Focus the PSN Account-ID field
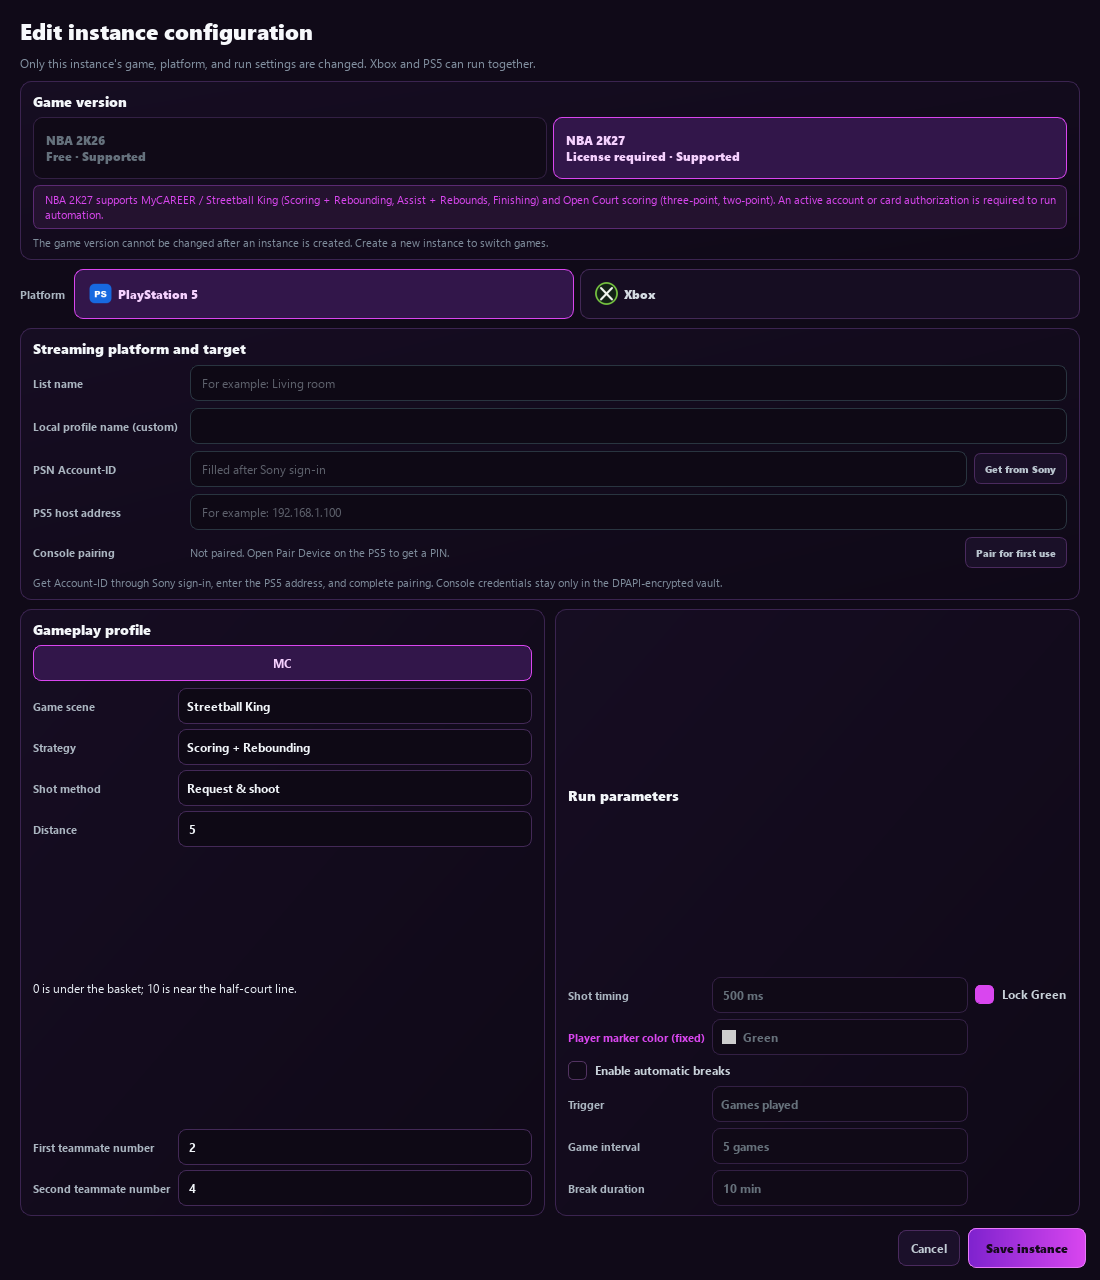This screenshot has height=1280, width=1100. click(578, 469)
